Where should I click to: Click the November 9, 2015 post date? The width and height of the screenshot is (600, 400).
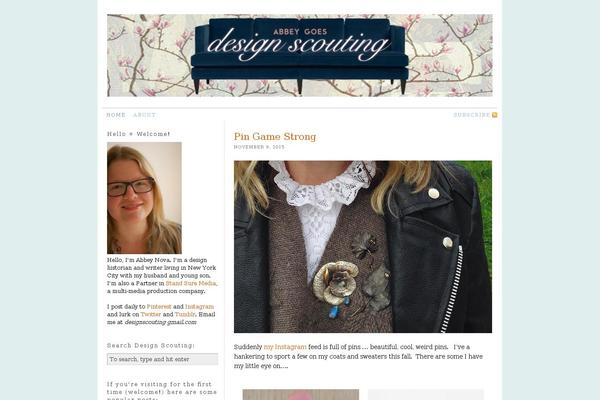259,147
